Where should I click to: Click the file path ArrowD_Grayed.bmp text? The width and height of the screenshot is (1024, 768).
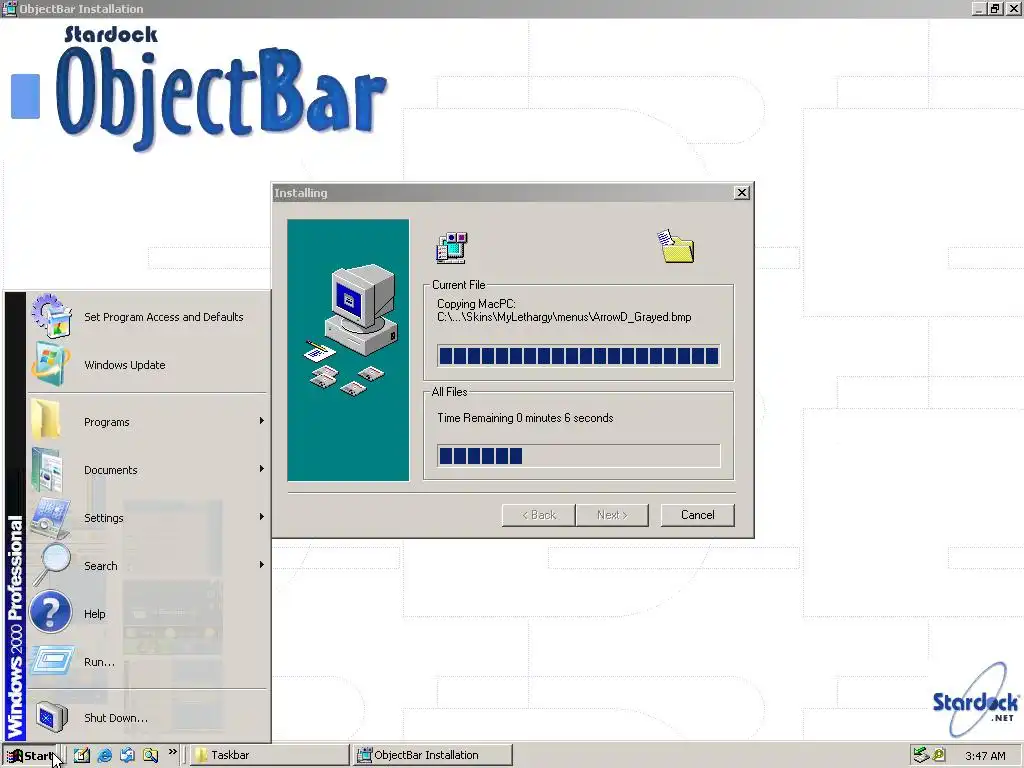click(564, 317)
